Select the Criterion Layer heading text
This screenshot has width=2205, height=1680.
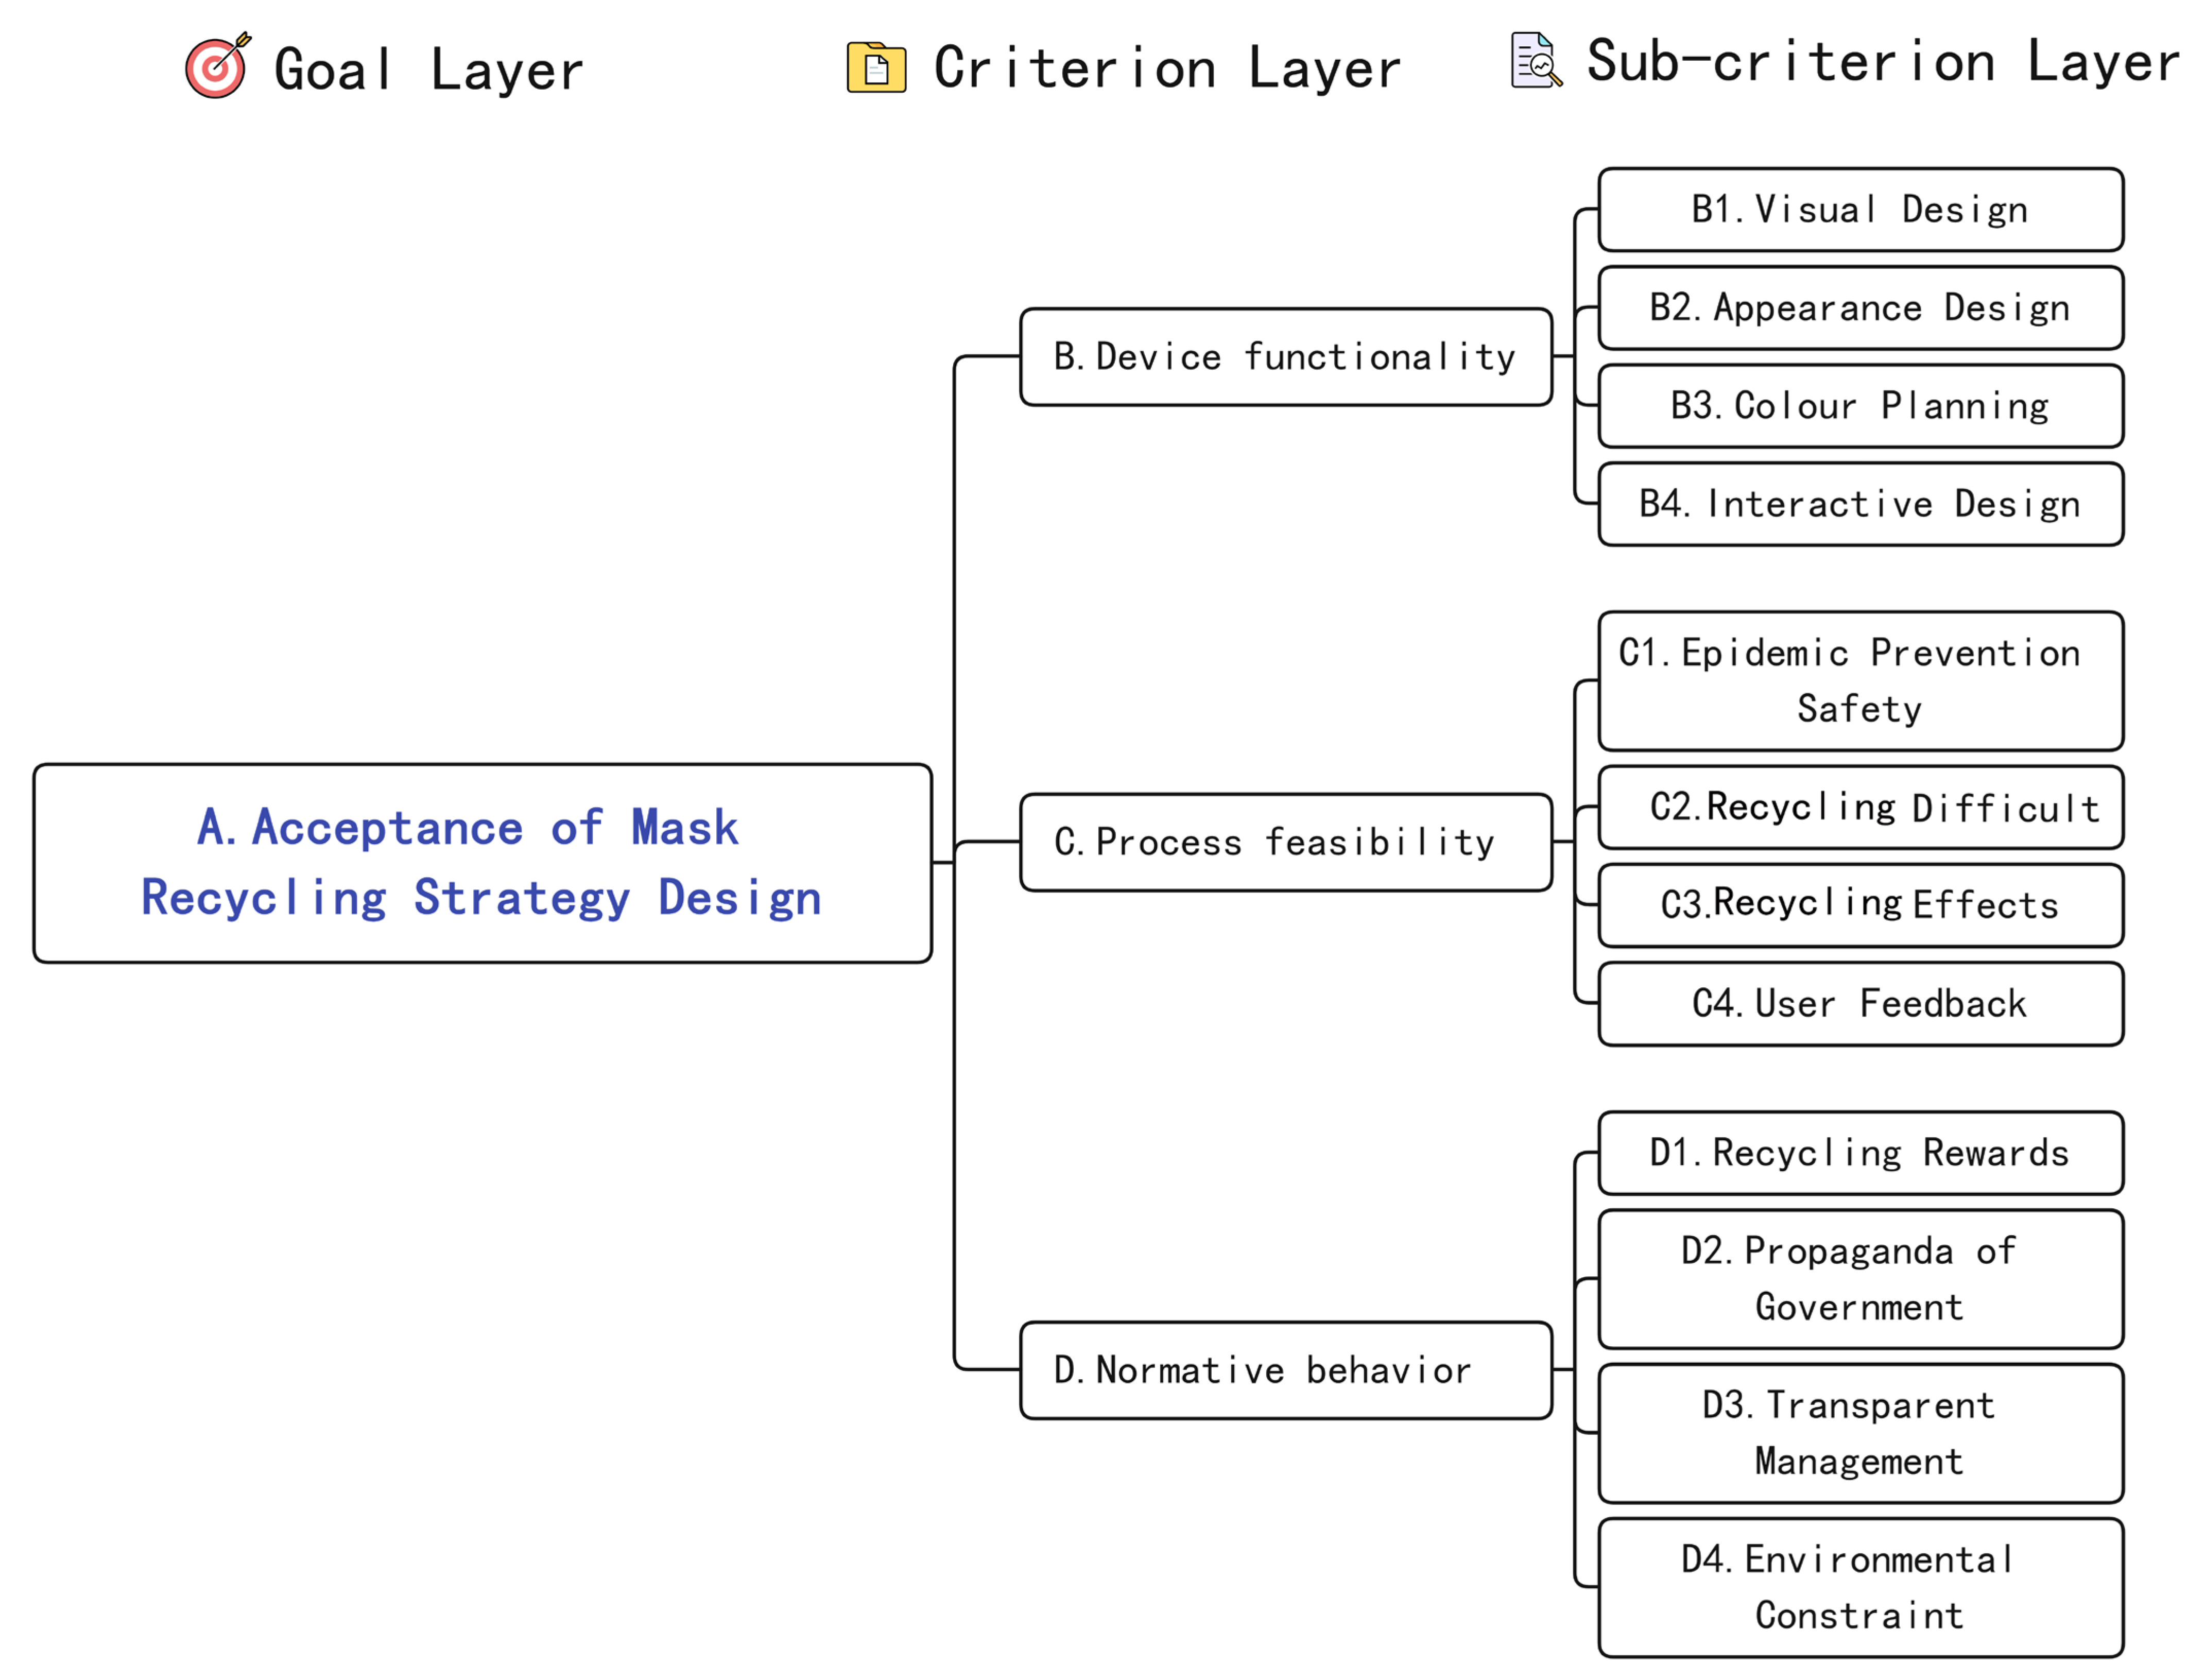(1166, 68)
